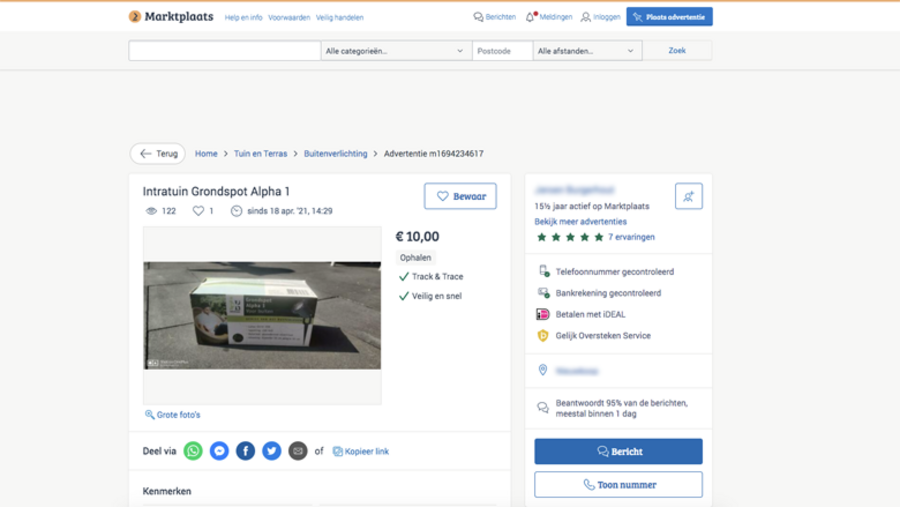
Task: Click the follow seller icon button
Action: [689, 196]
